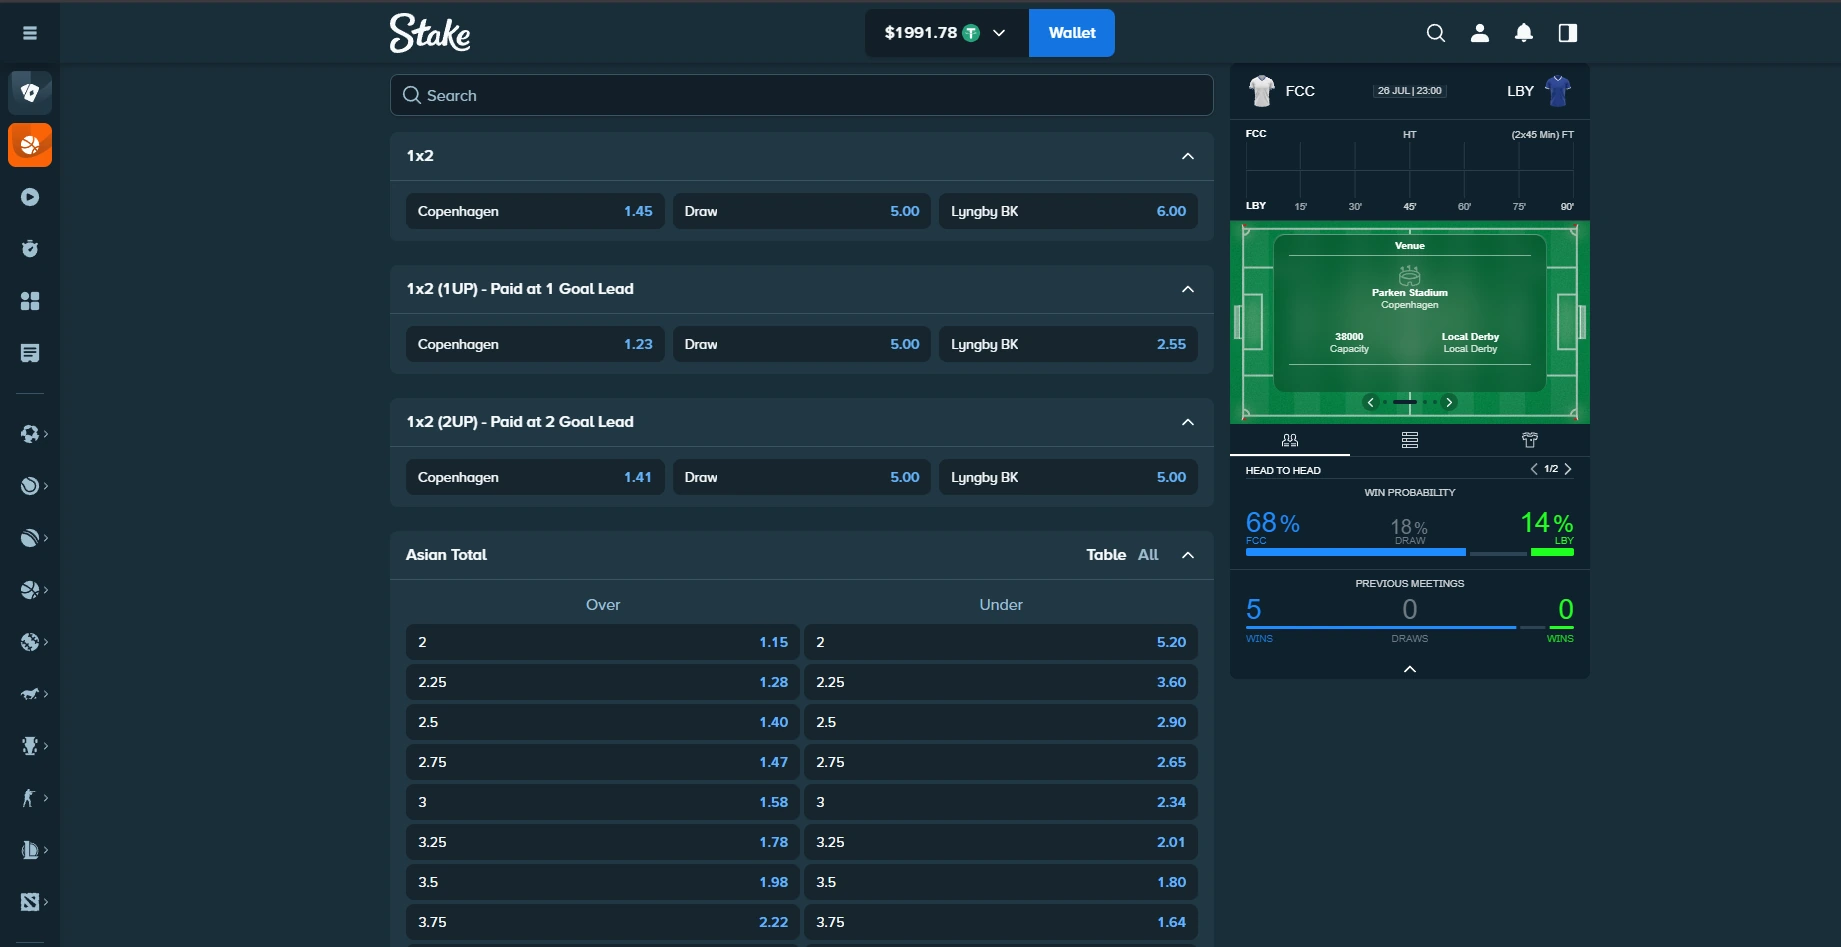Viewport: 1841px width, 947px height.
Task: Select Over 2 at 1.15
Action: pos(603,642)
